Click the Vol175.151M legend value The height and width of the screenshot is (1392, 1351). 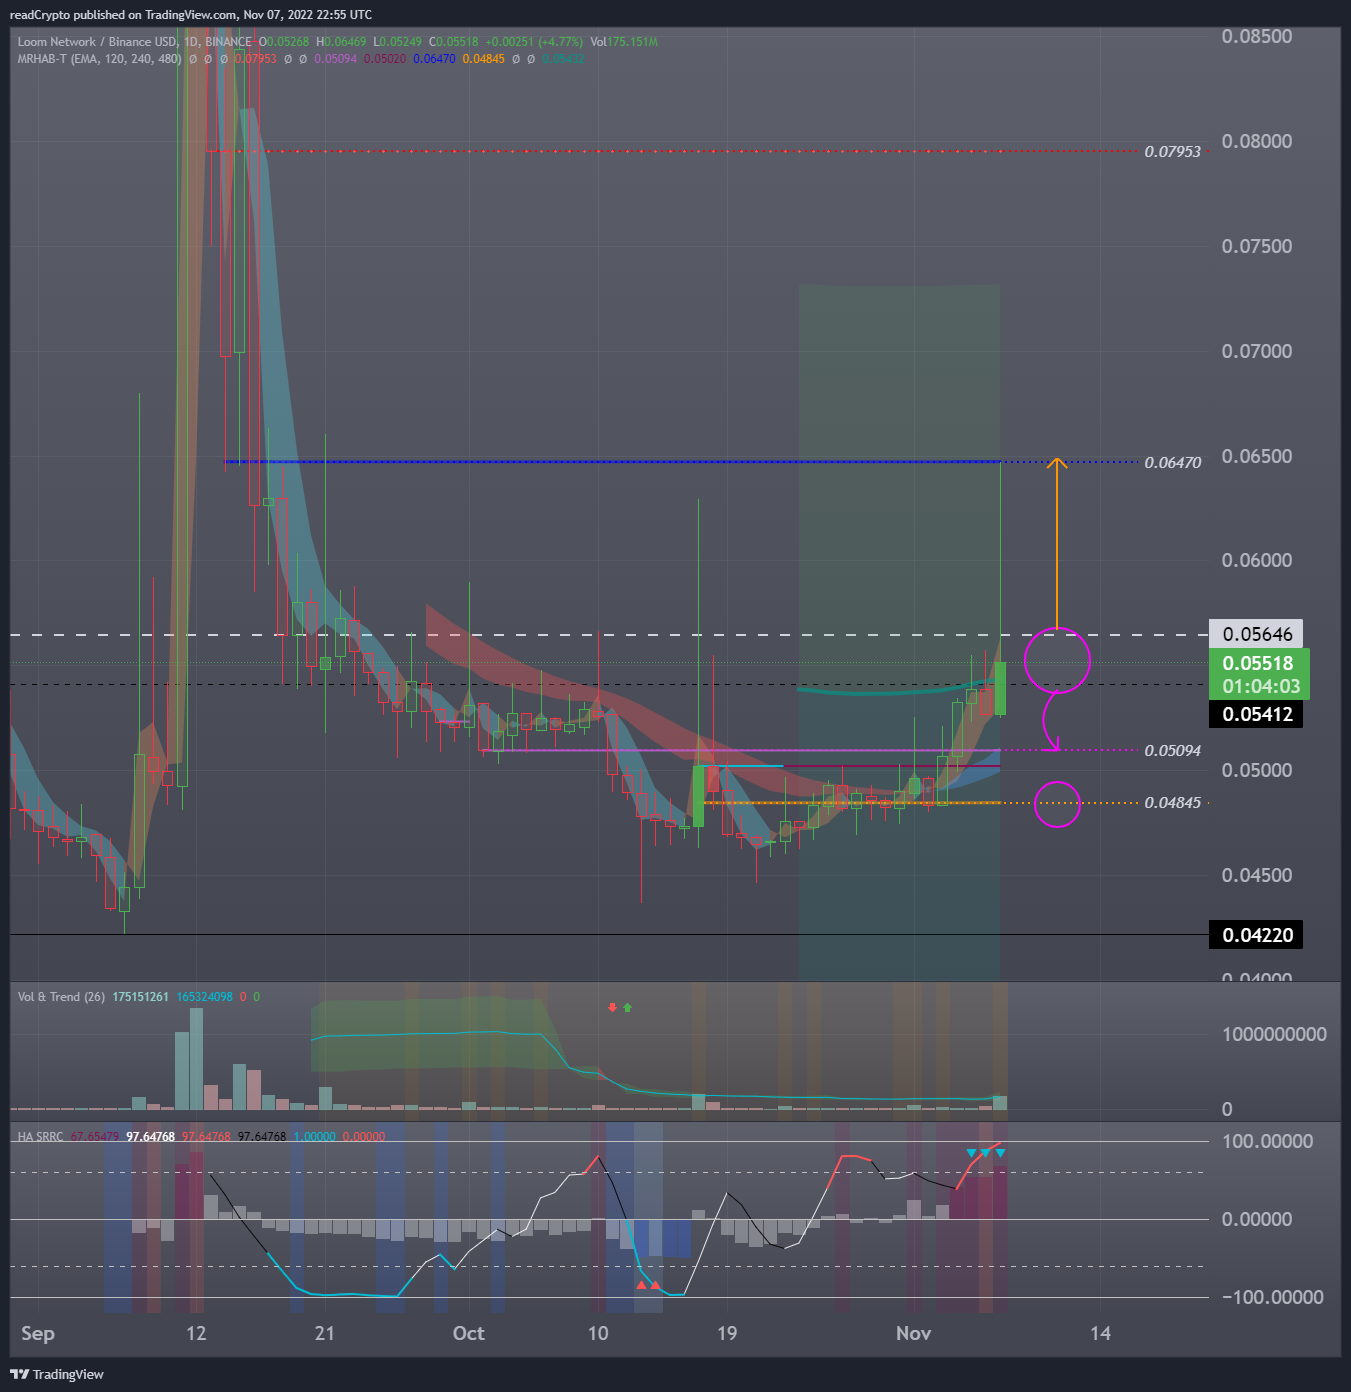624,42
